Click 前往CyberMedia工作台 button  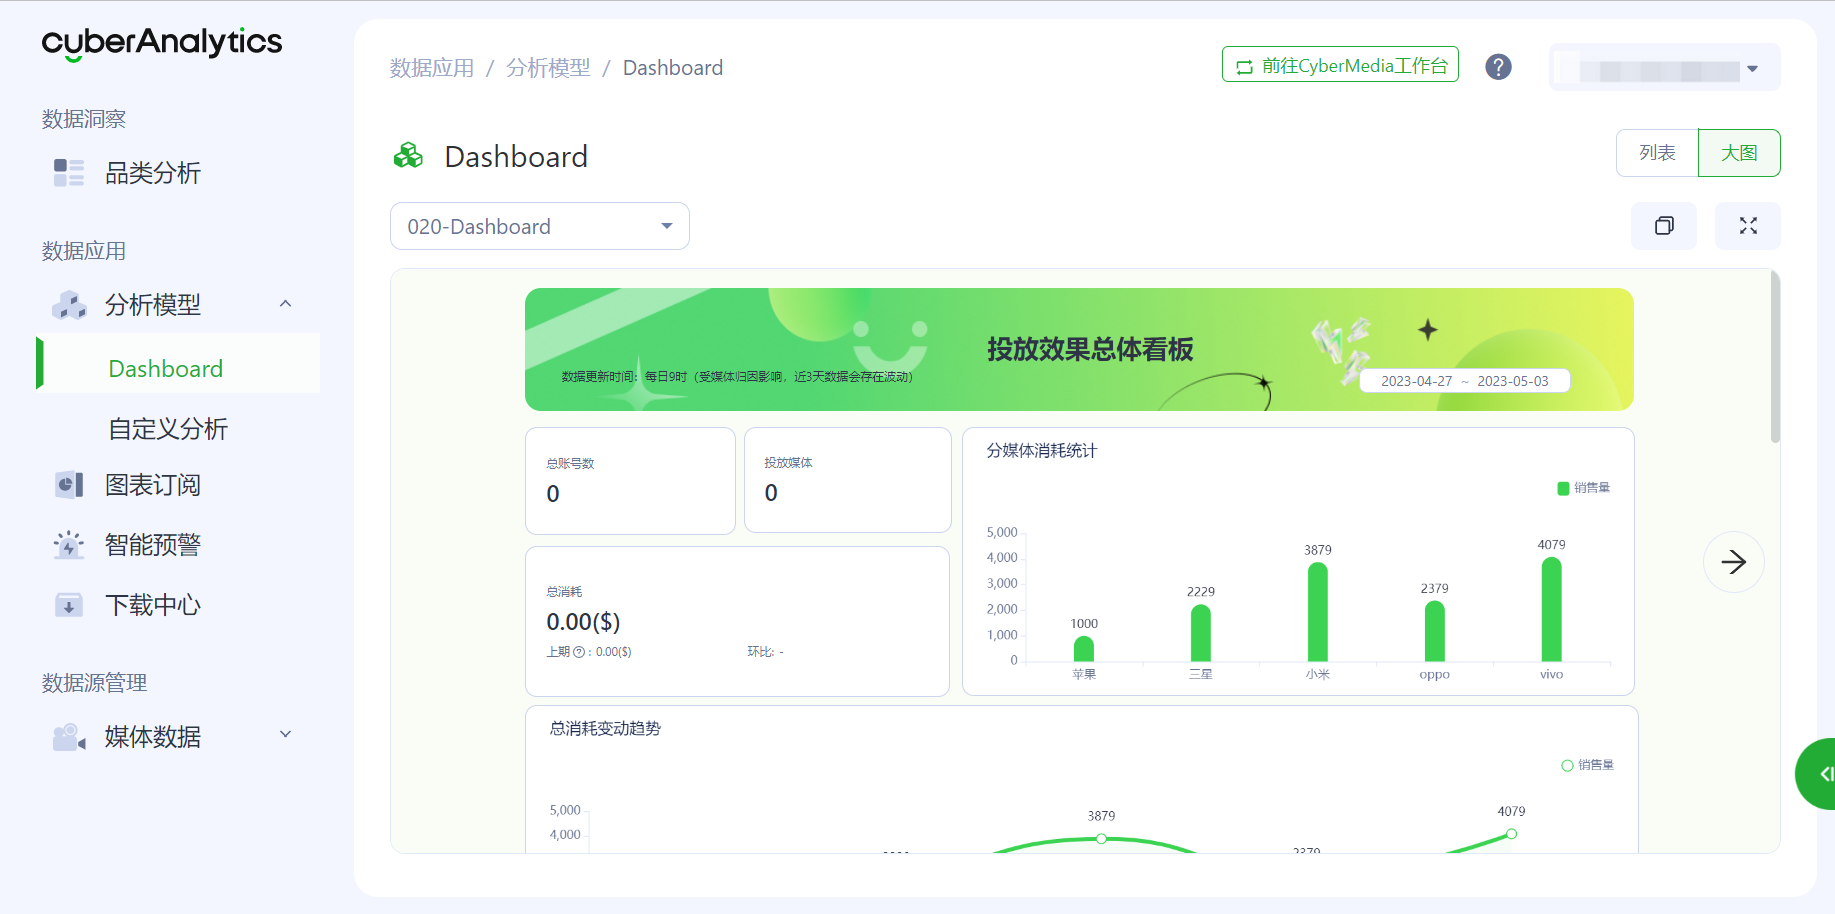pos(1340,66)
